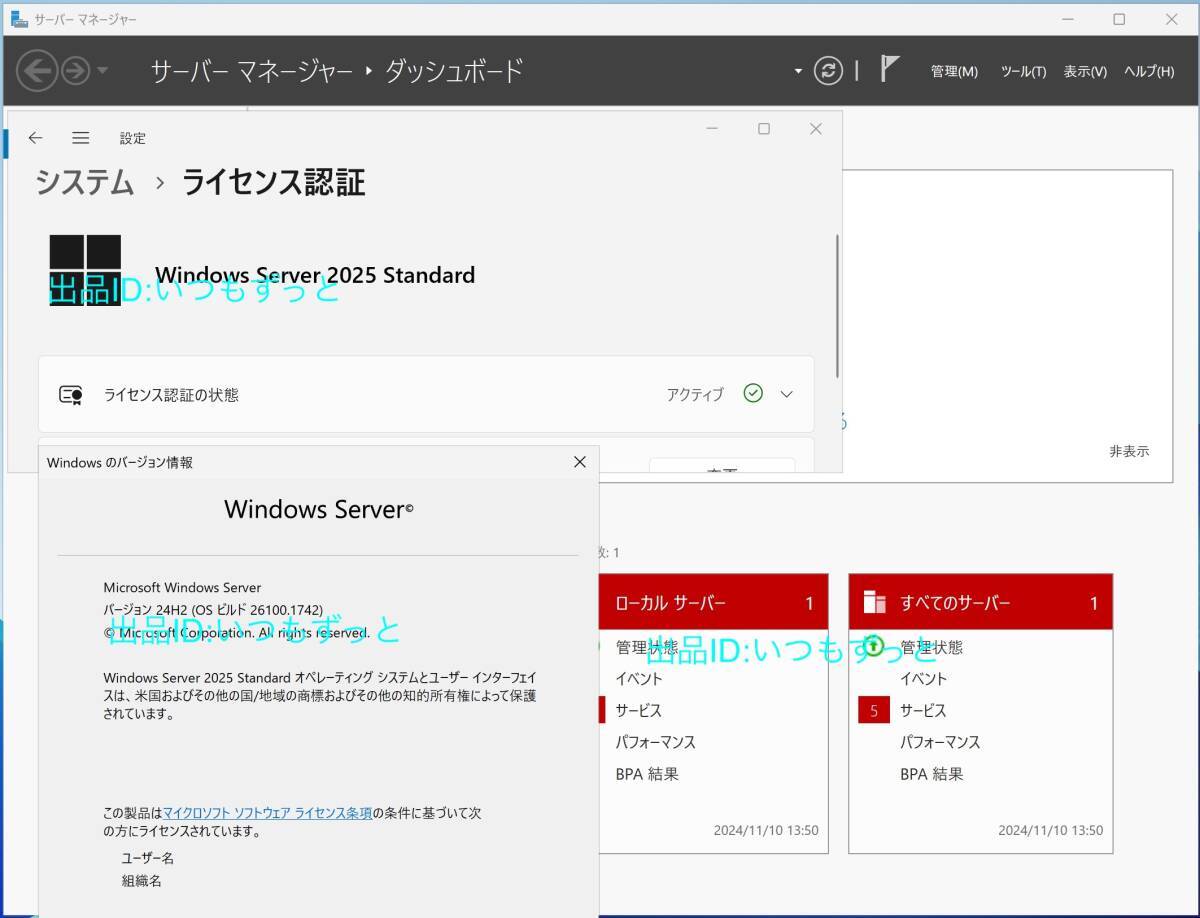
Task: Open 管理状態 in the ローカル サーバー tile
Action: (646, 647)
